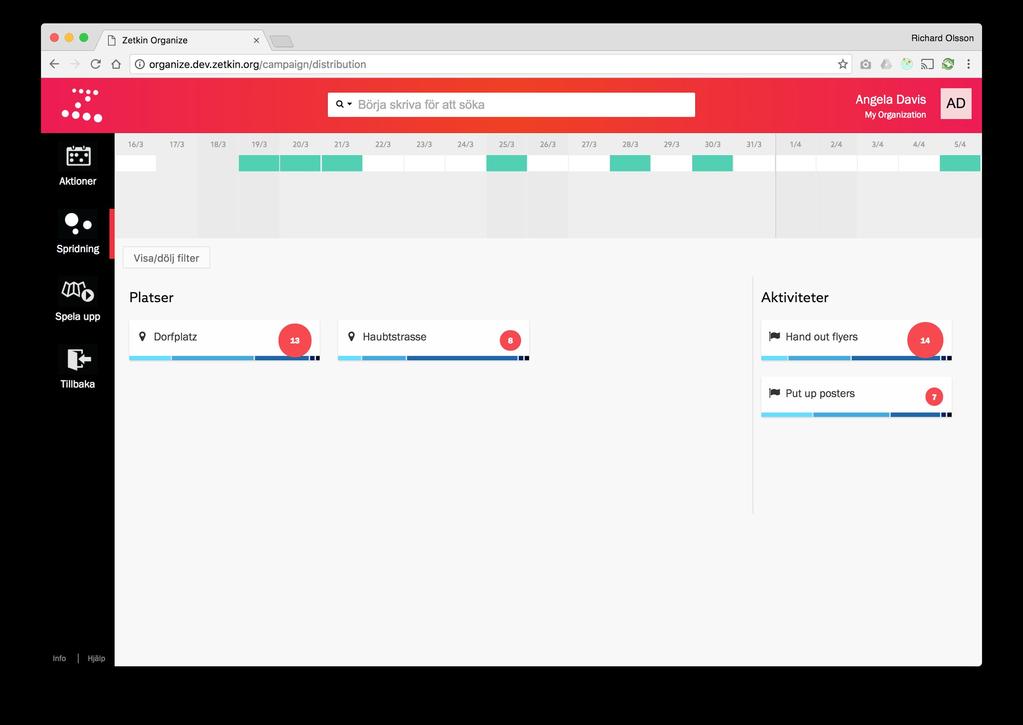
Task: Open a new browser tab
Action: click(x=282, y=42)
